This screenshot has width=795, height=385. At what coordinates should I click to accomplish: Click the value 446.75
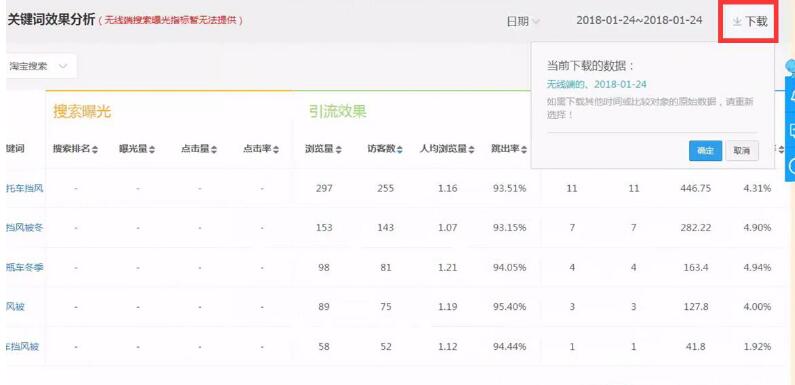(696, 188)
